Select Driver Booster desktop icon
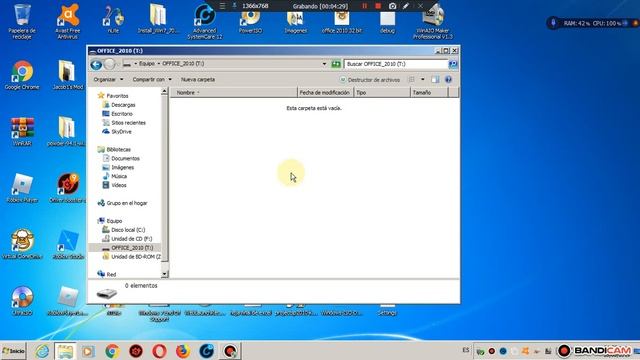 (x=68, y=188)
